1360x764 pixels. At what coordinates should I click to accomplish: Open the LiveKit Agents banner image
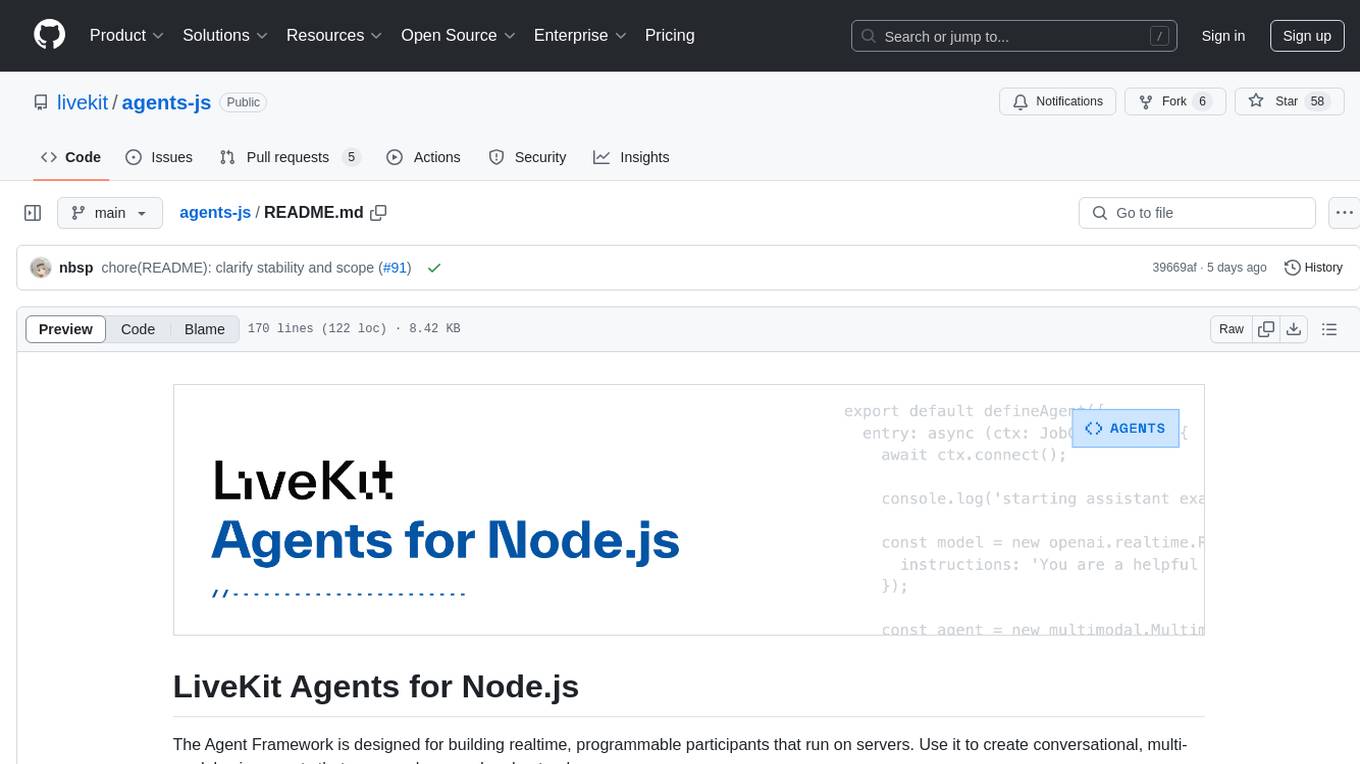[x=689, y=510]
